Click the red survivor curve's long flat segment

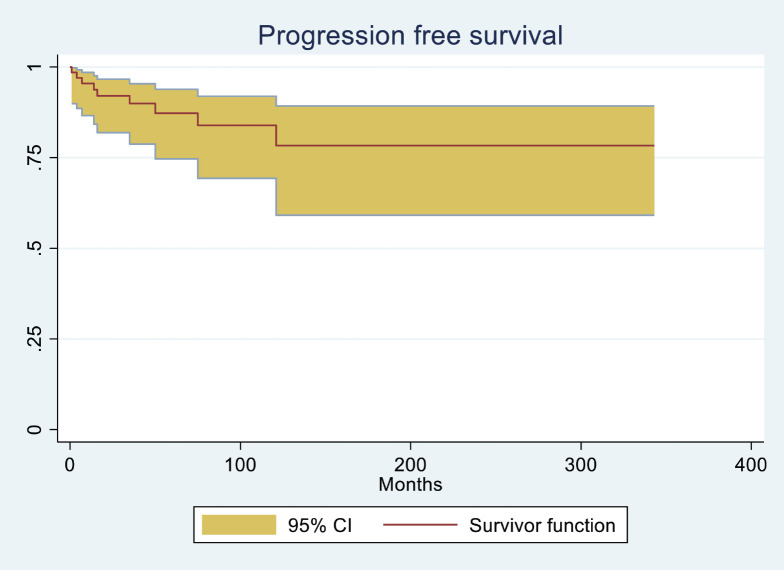(x=465, y=146)
